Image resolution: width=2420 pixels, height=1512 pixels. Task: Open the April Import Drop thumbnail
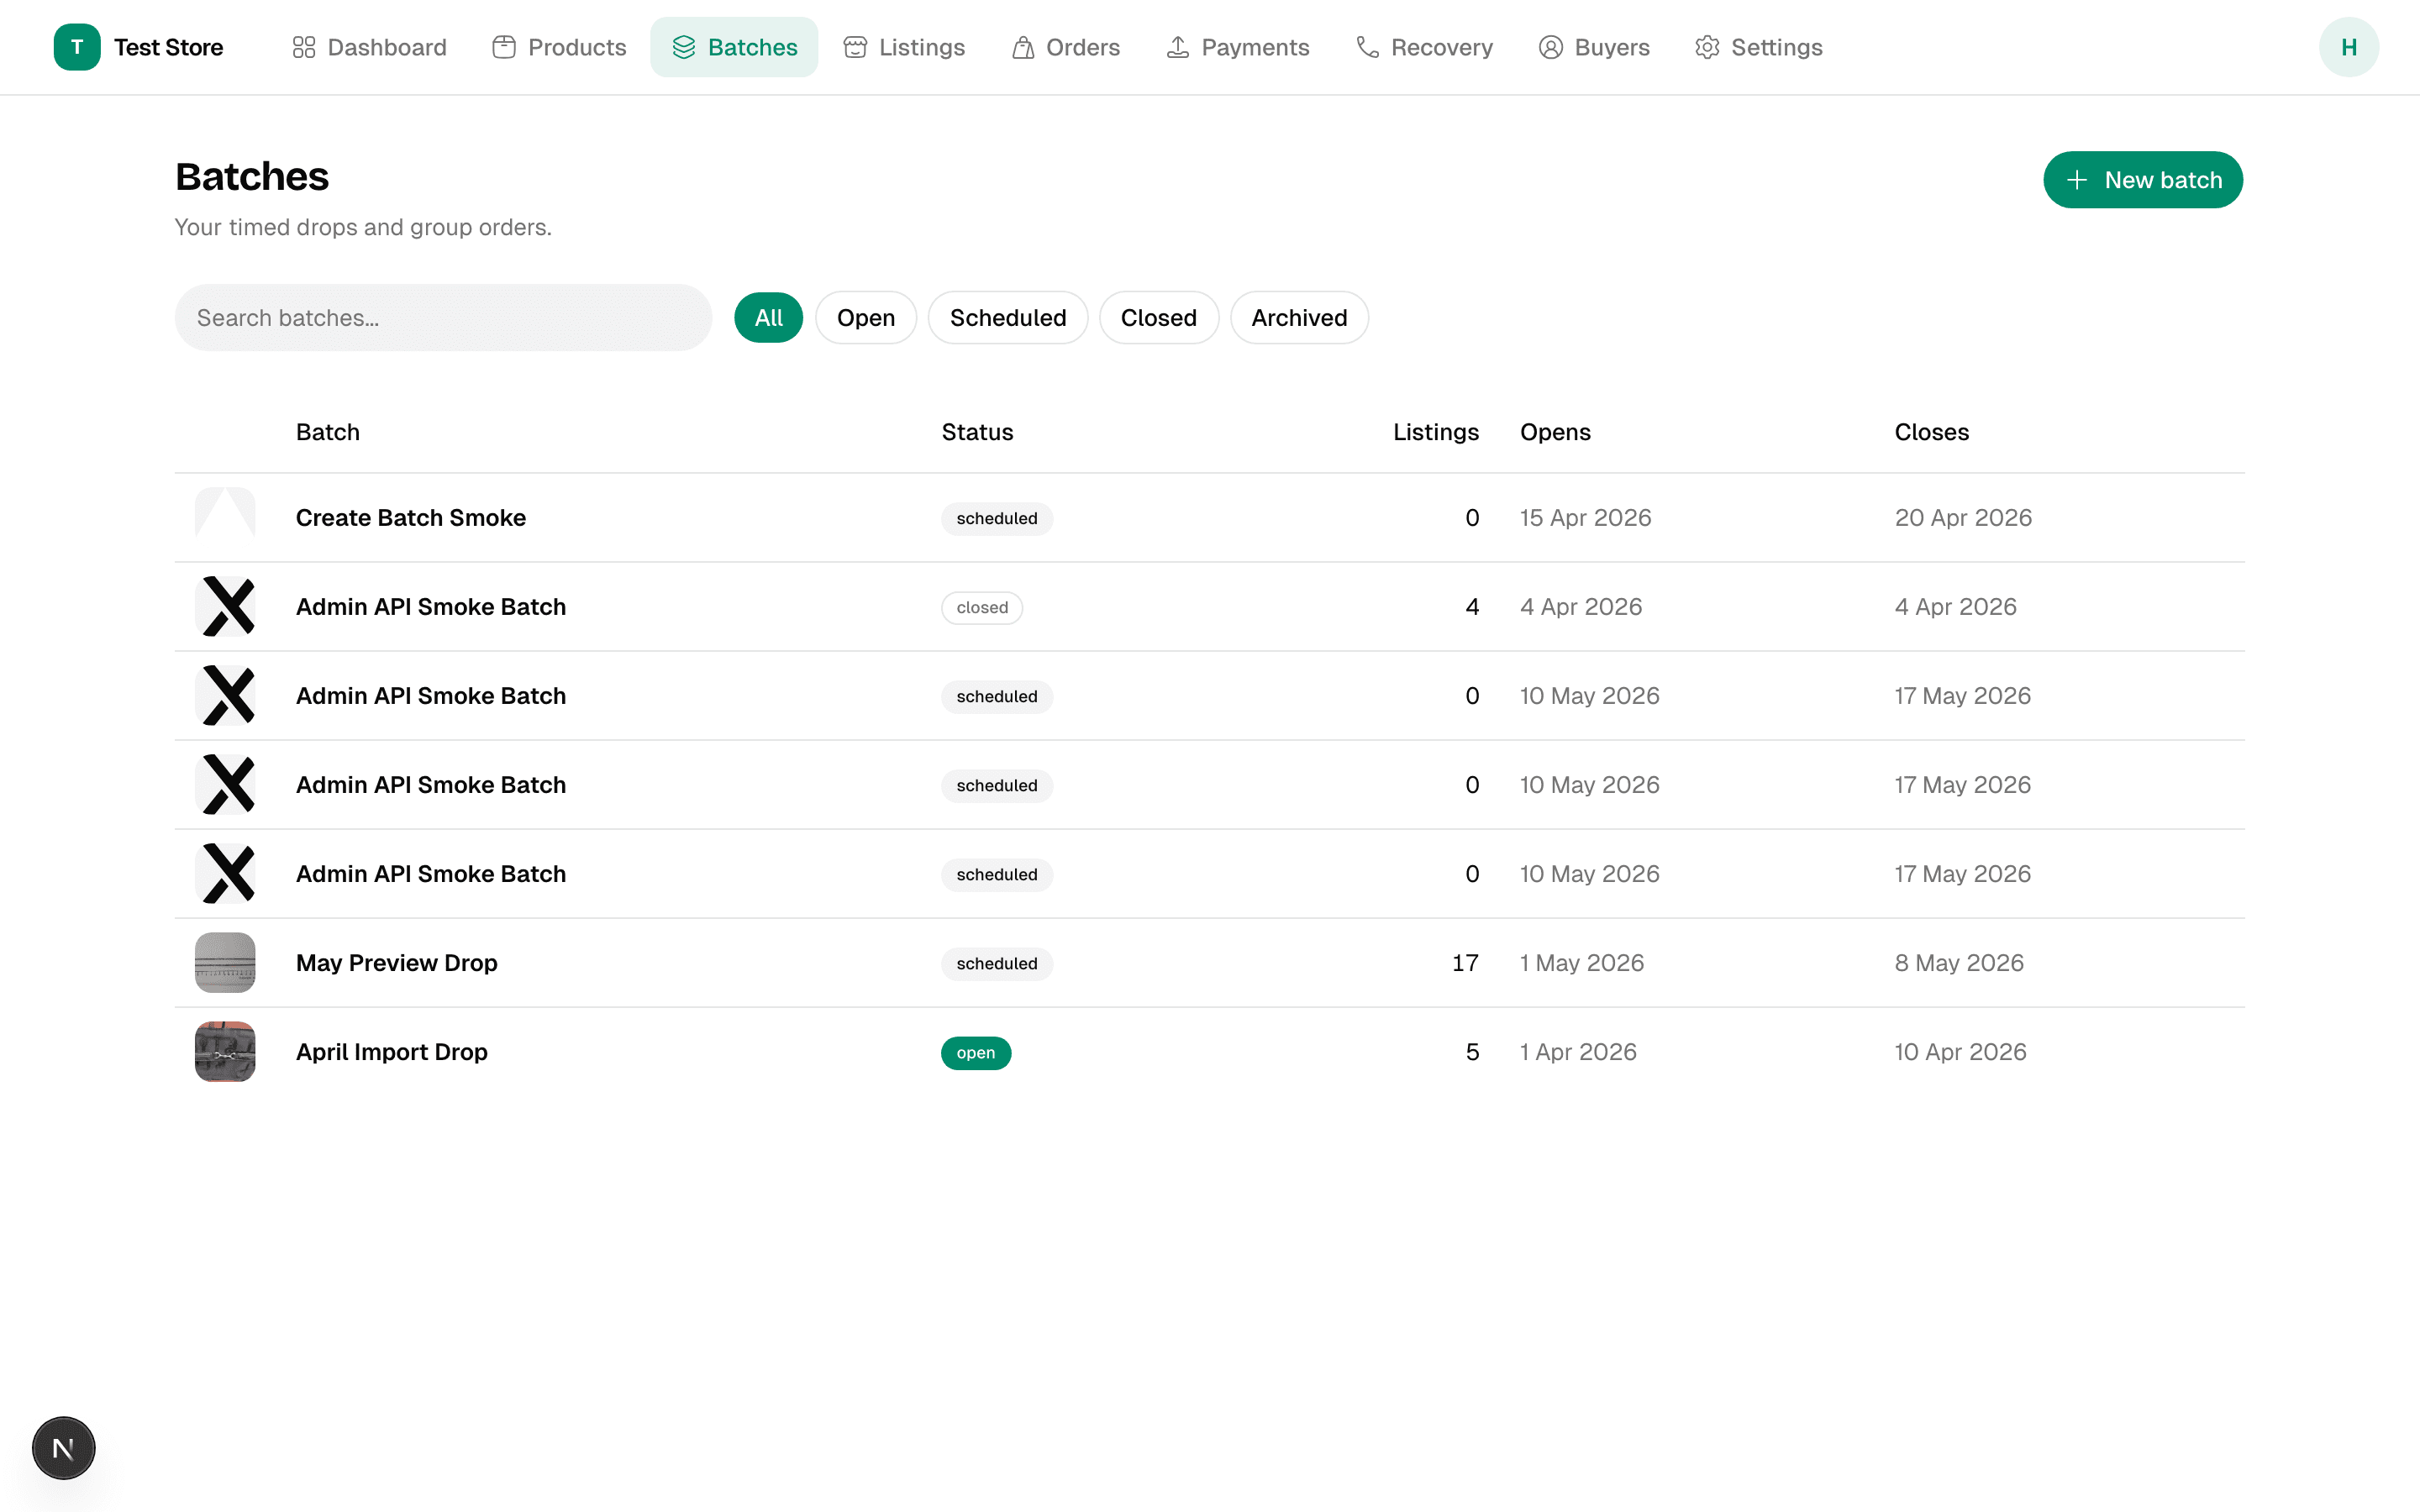225,1051
